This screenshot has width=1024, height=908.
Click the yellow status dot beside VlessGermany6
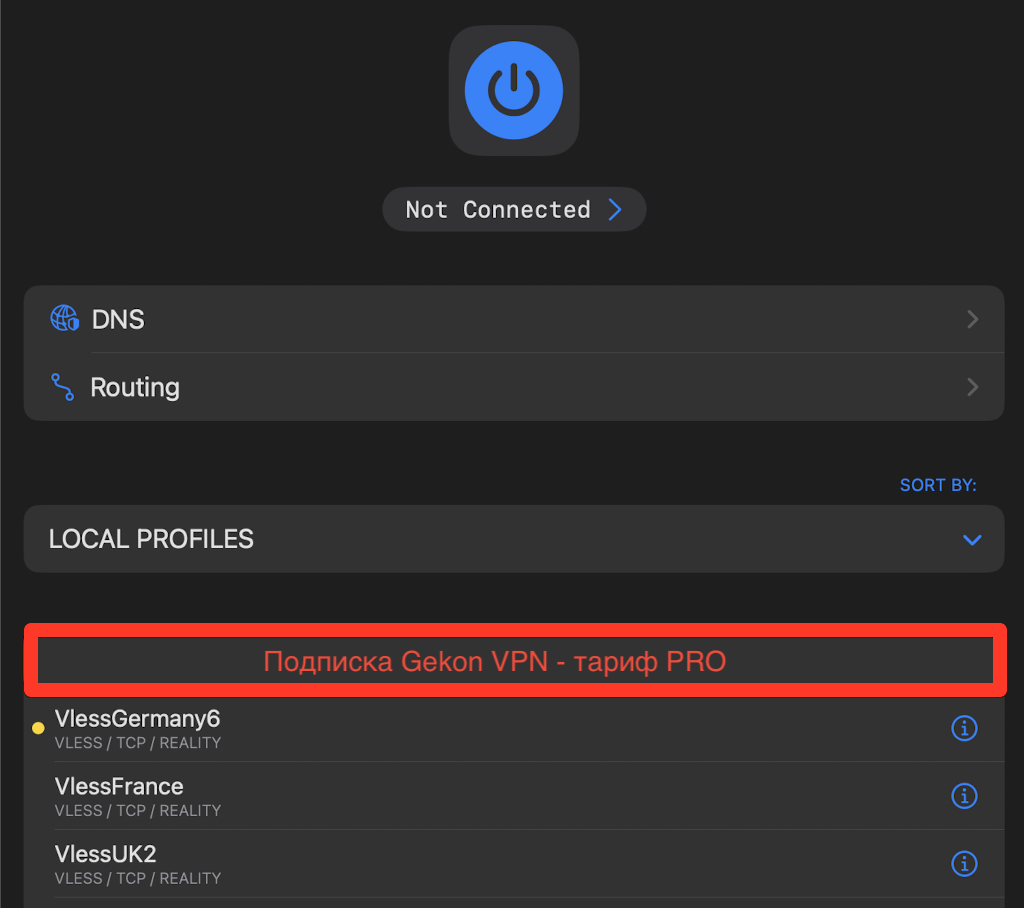click(39, 728)
